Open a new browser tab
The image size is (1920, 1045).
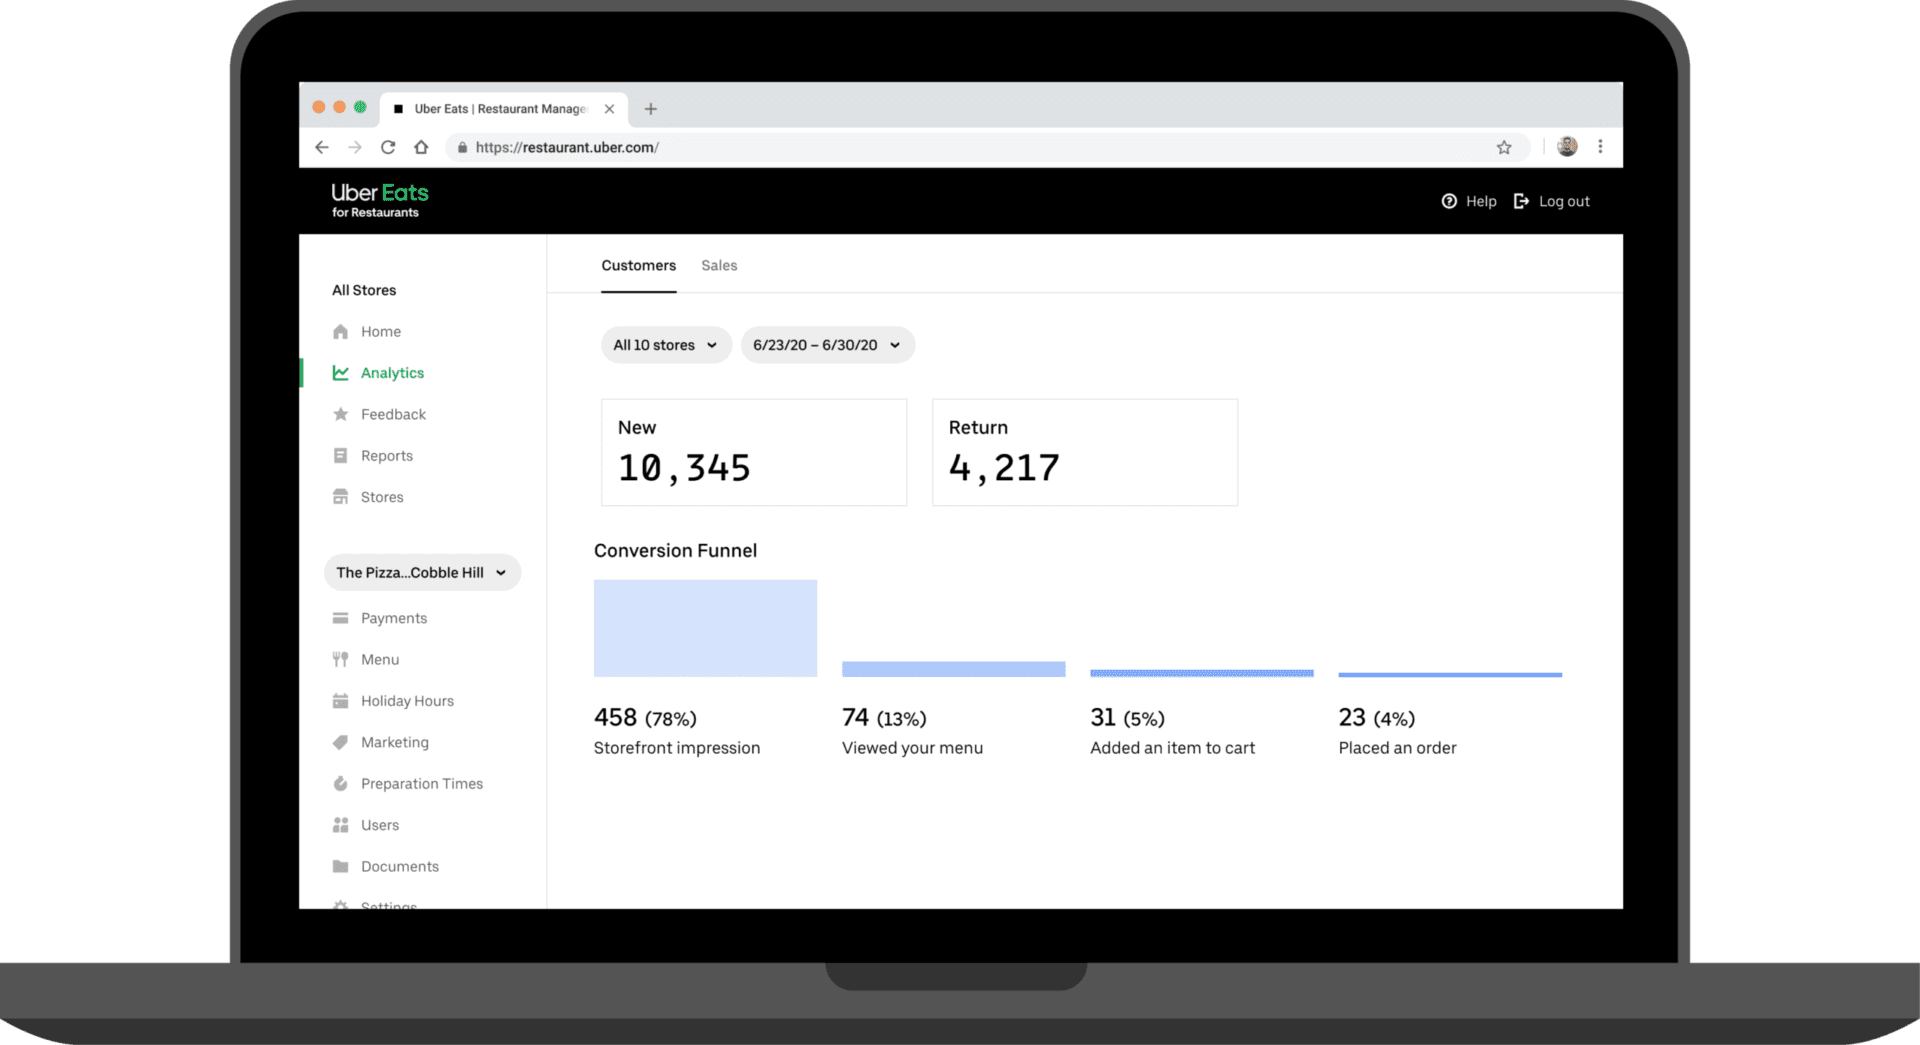click(650, 109)
